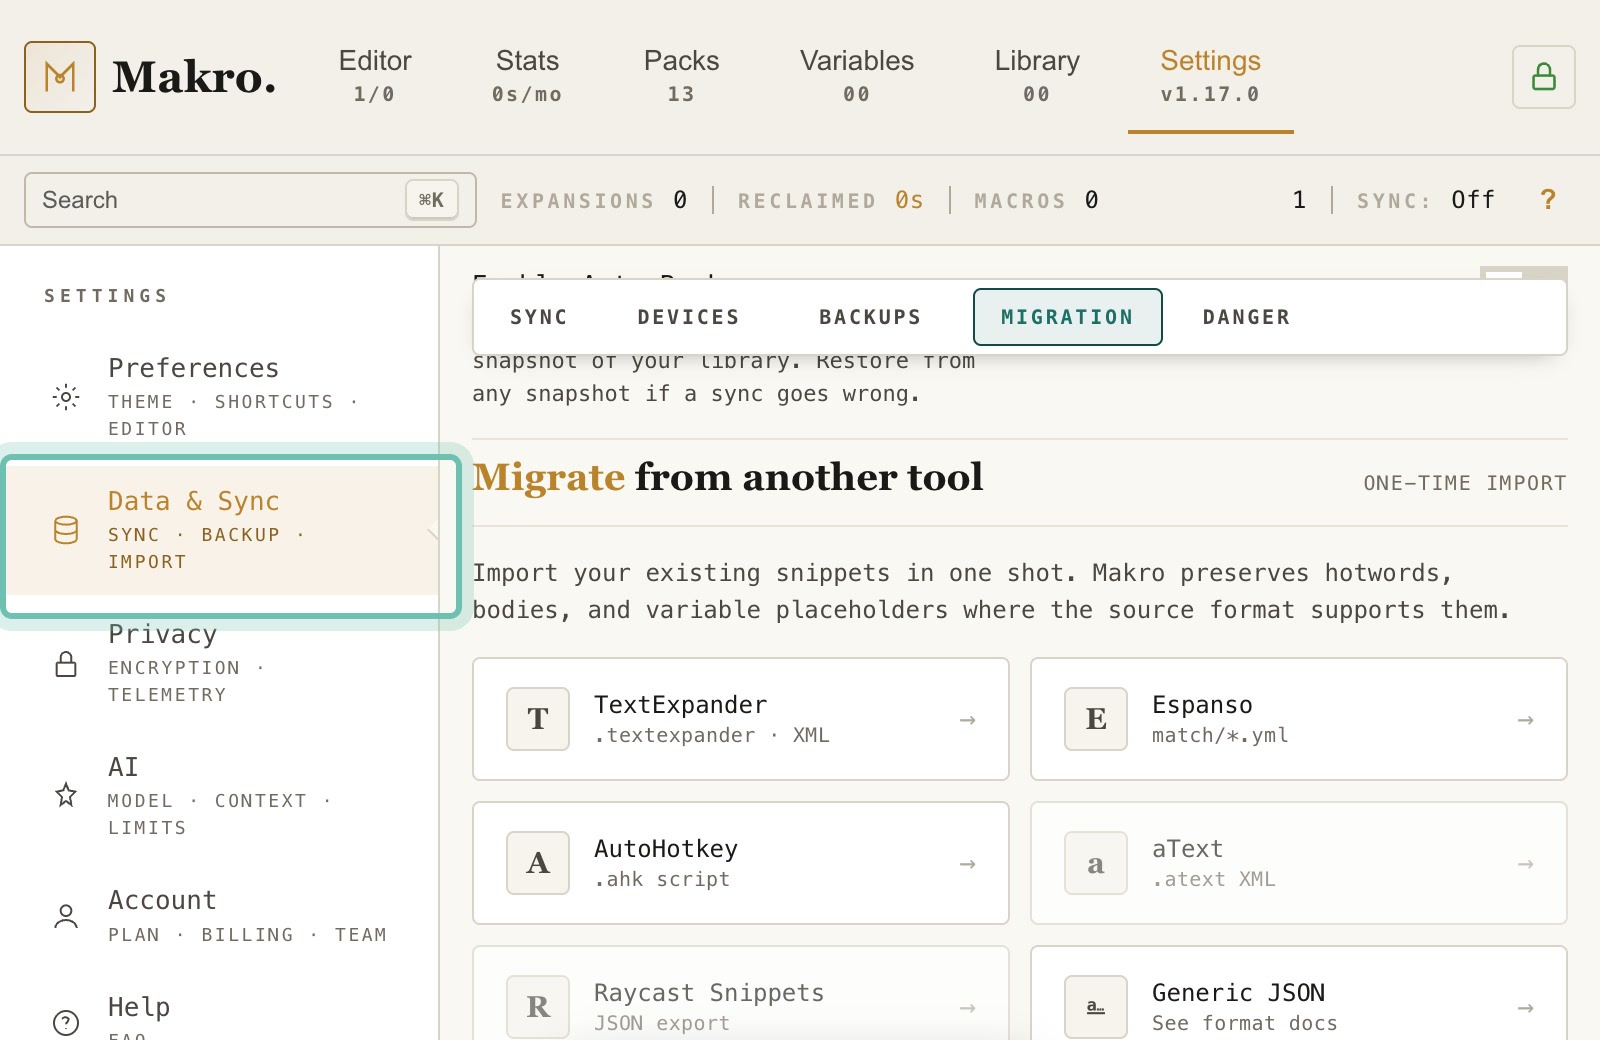Click the Privacy padlock icon
This screenshot has width=1600, height=1040.
[66, 664]
